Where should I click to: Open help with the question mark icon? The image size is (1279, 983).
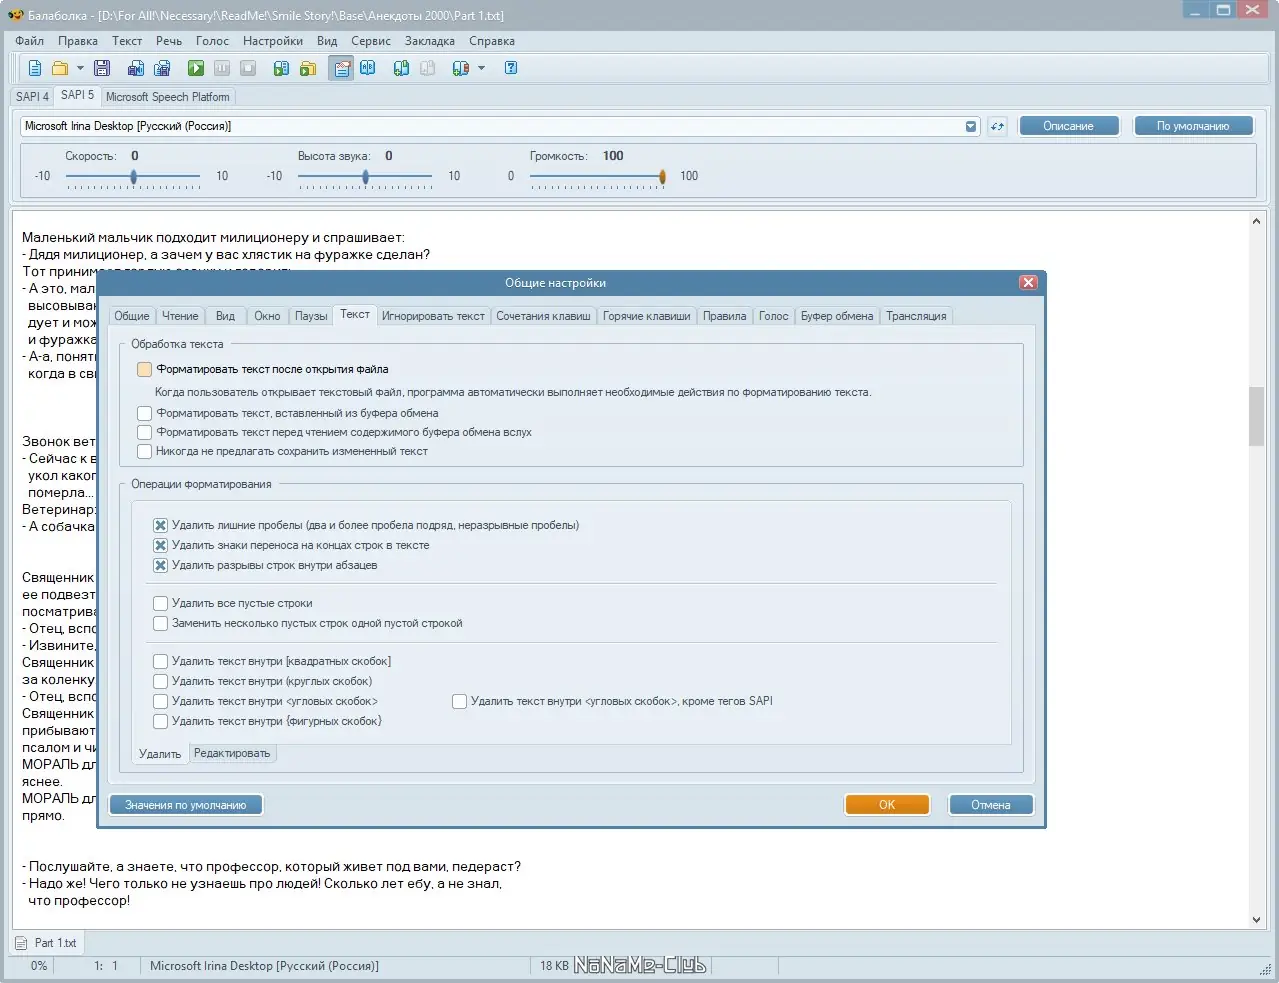pos(511,68)
